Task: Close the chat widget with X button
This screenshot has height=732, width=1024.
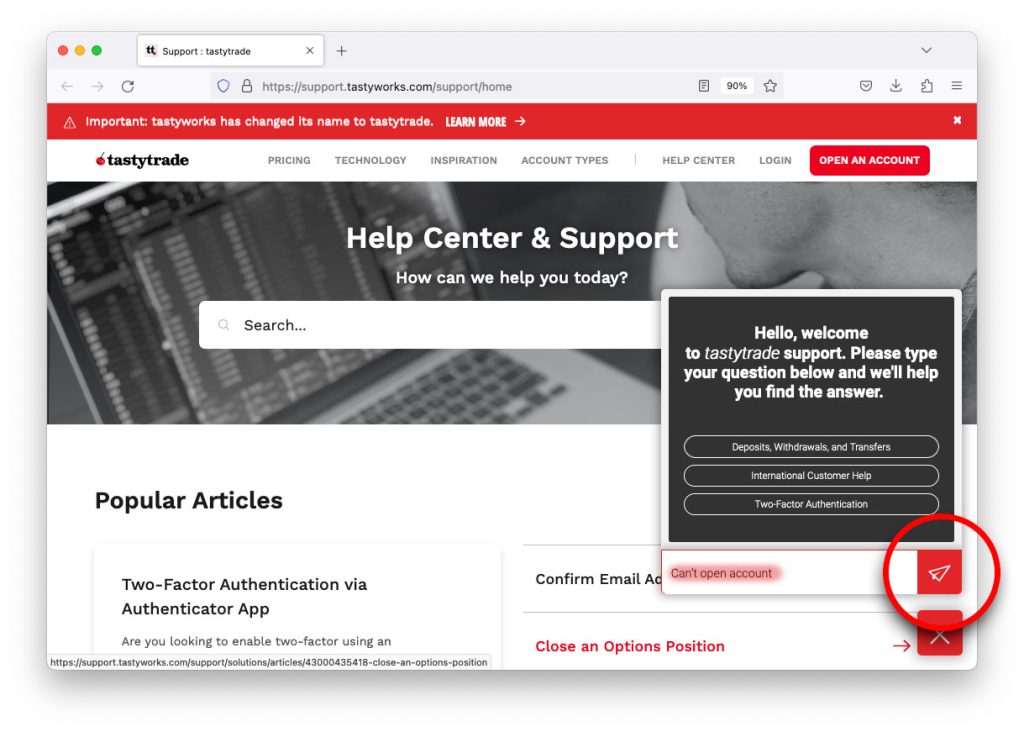Action: click(940, 635)
